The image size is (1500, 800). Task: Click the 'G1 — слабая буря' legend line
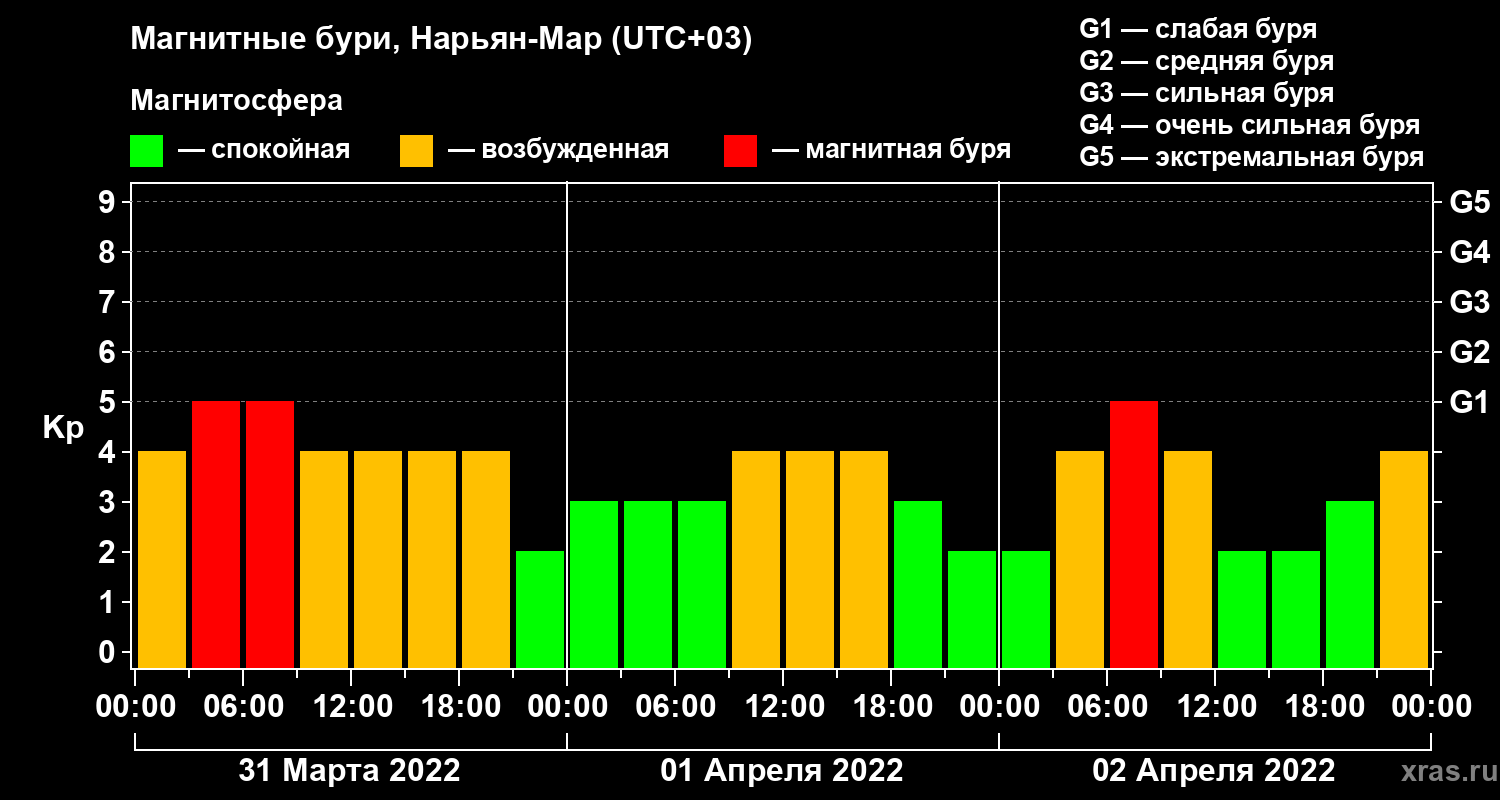coord(1198,29)
